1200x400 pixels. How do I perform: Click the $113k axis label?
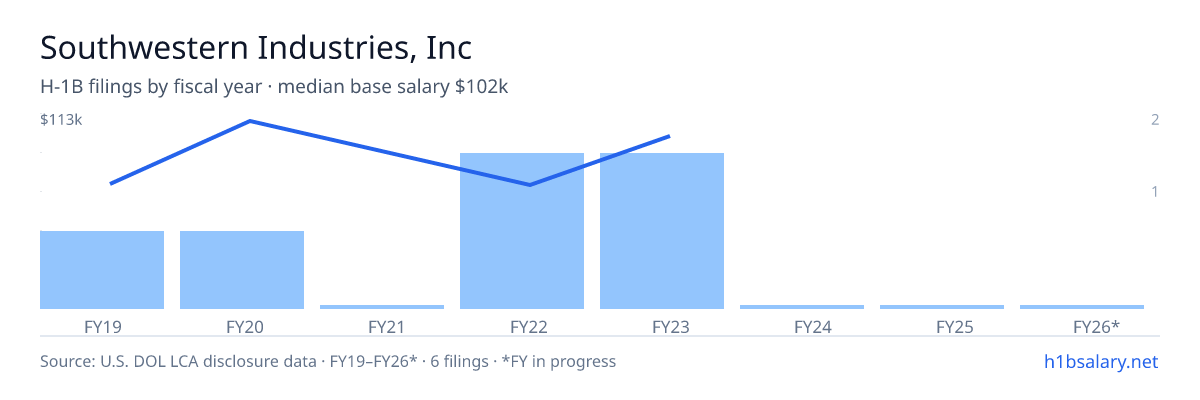coord(61,120)
